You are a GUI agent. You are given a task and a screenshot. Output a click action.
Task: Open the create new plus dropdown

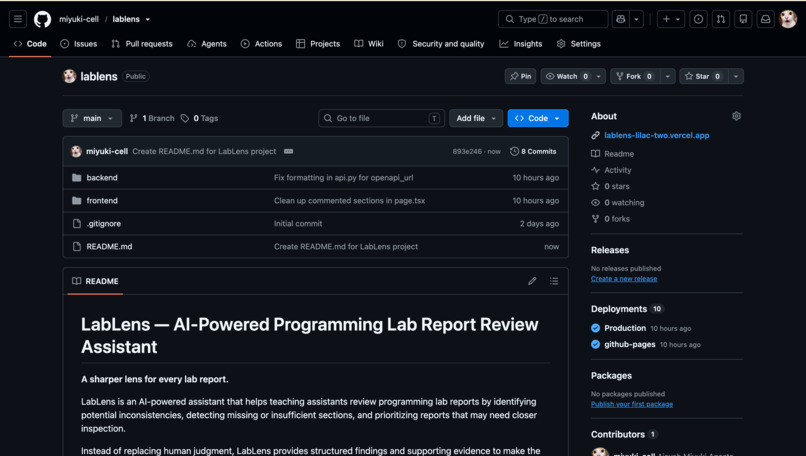point(671,19)
